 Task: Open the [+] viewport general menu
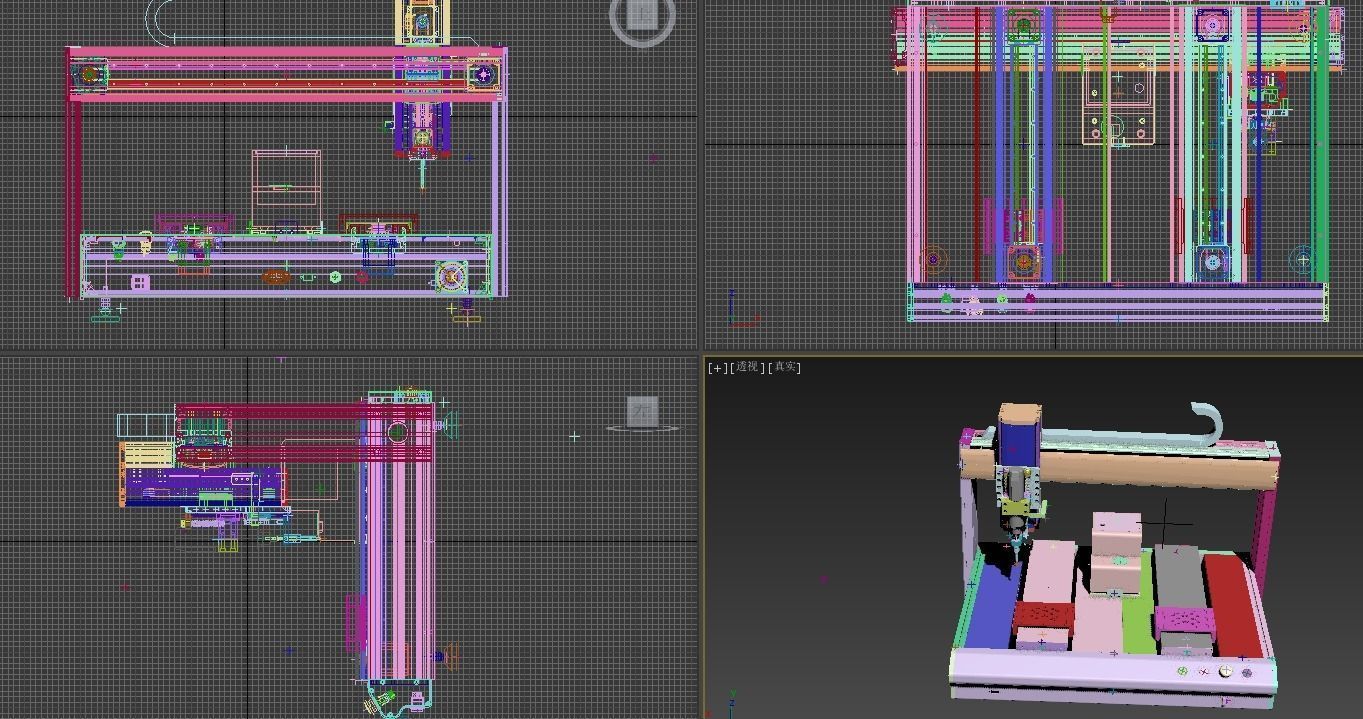pos(717,367)
